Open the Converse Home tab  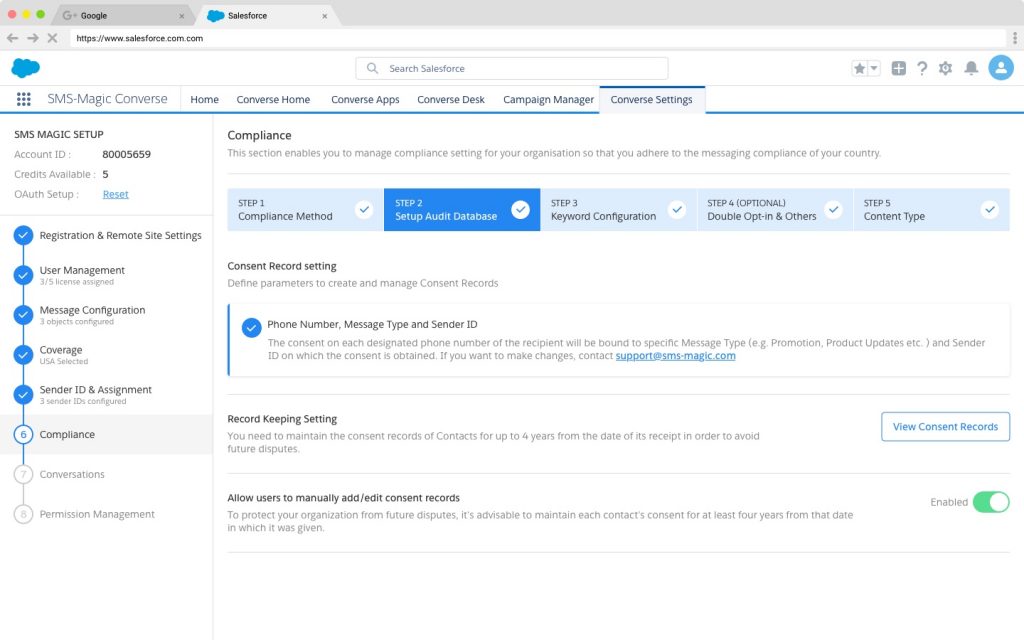click(x=273, y=99)
